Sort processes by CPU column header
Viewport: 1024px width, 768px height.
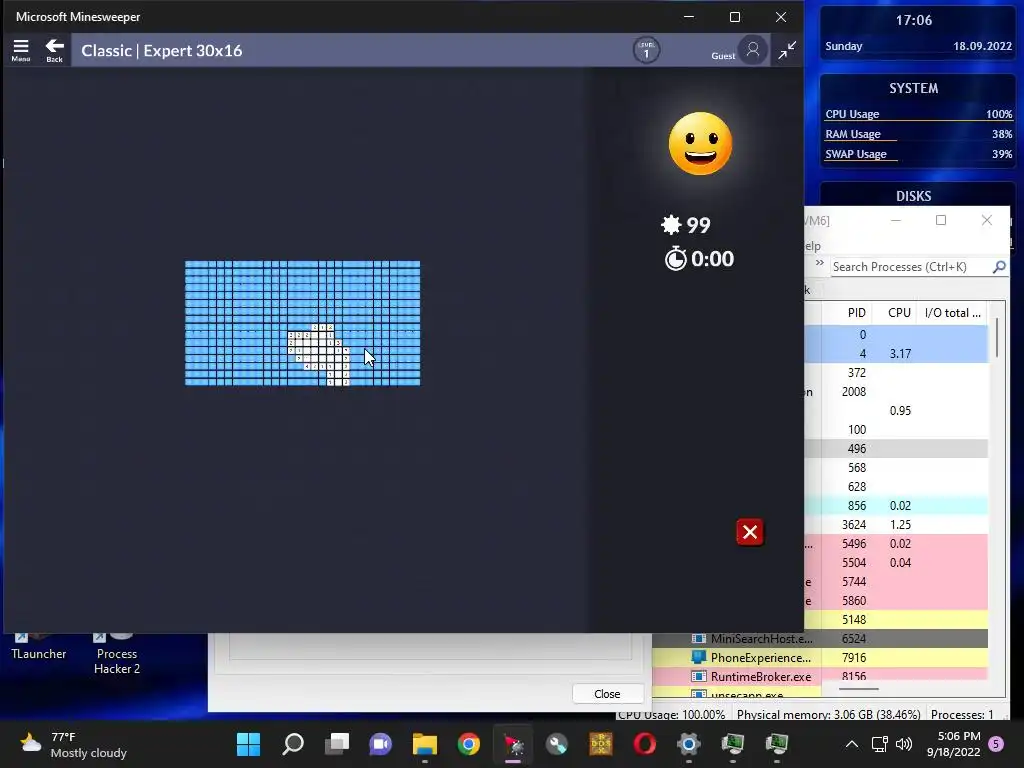click(x=899, y=313)
